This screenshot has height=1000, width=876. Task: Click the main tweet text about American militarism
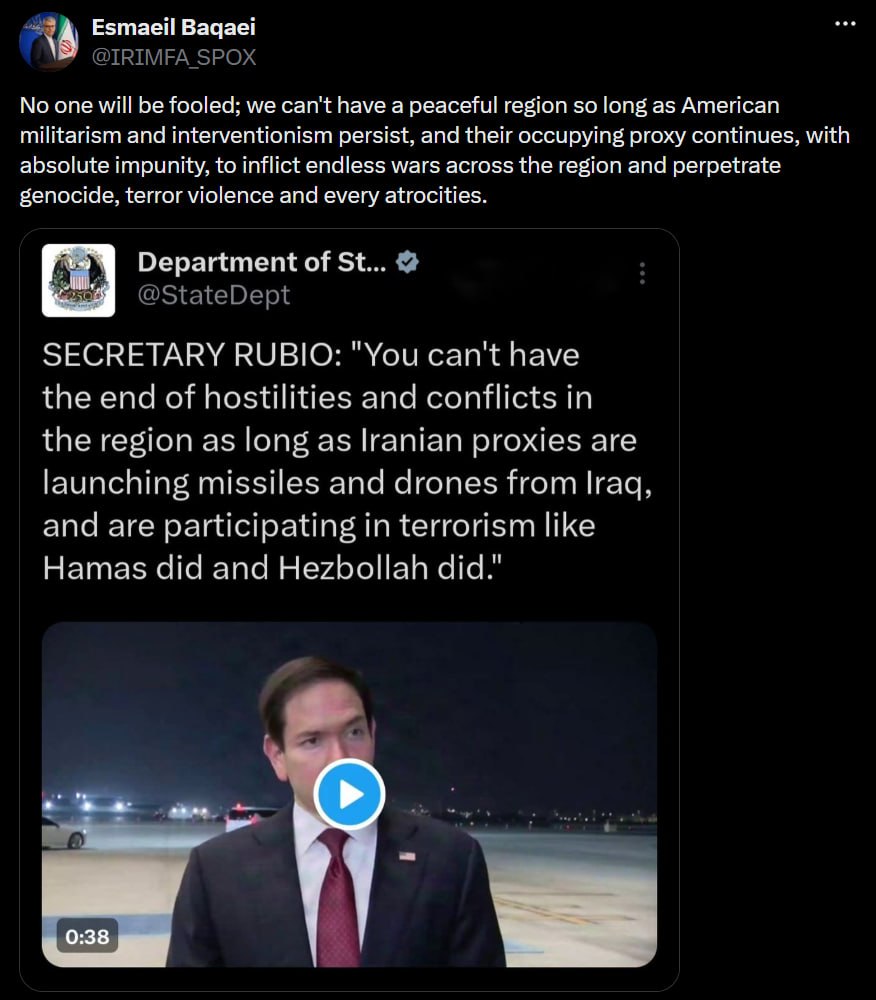435,151
